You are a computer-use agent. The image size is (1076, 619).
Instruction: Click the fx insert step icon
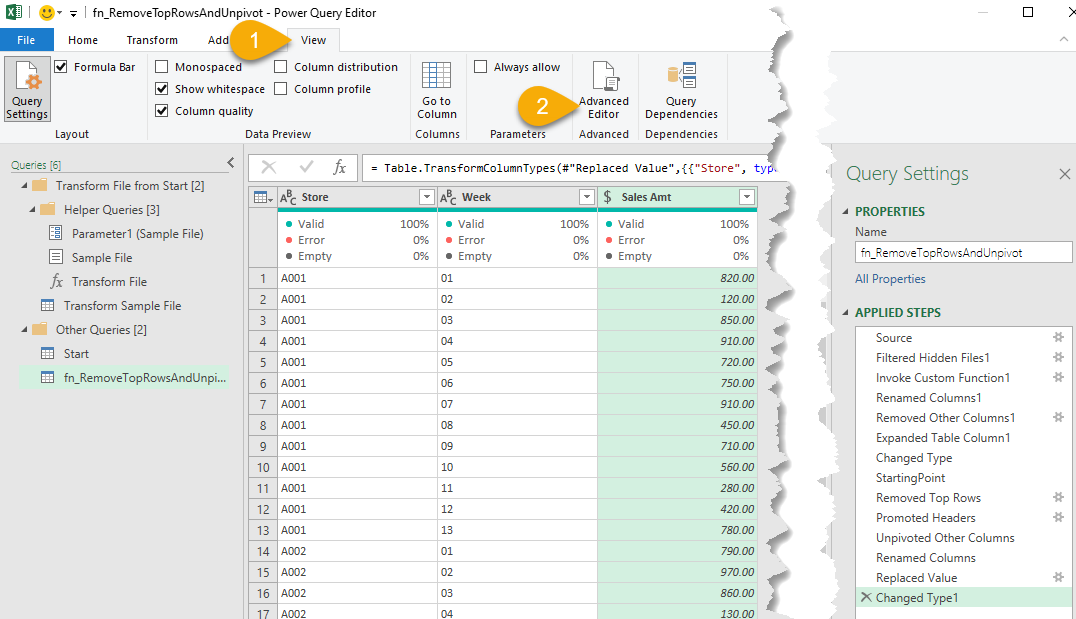(340, 167)
